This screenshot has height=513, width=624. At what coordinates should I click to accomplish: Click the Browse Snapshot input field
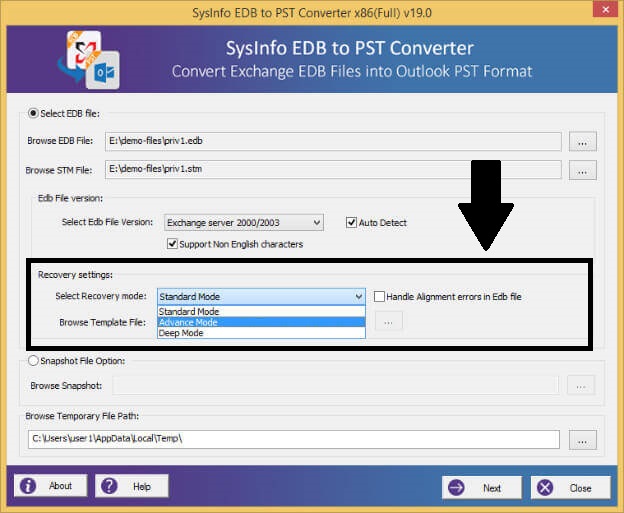point(335,385)
